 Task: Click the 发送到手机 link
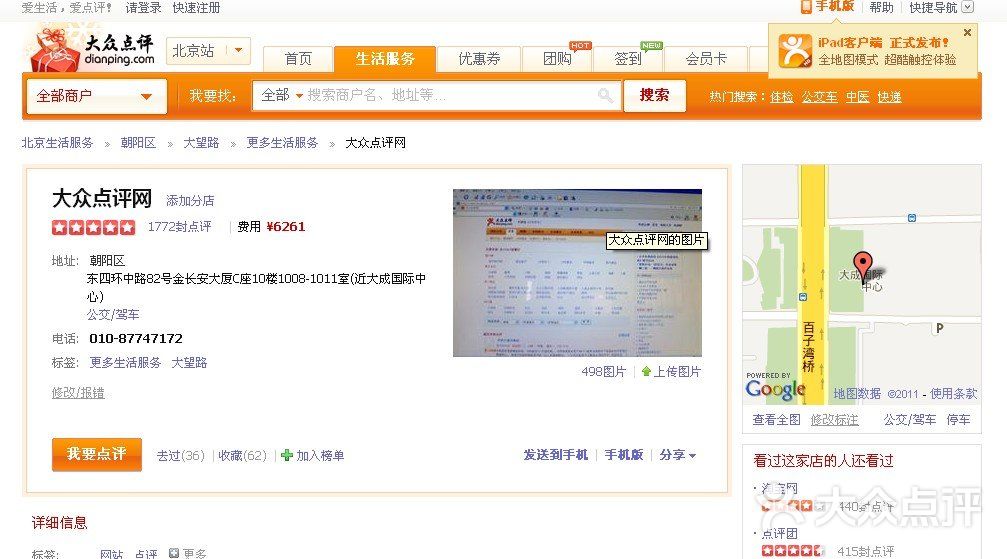(x=556, y=455)
